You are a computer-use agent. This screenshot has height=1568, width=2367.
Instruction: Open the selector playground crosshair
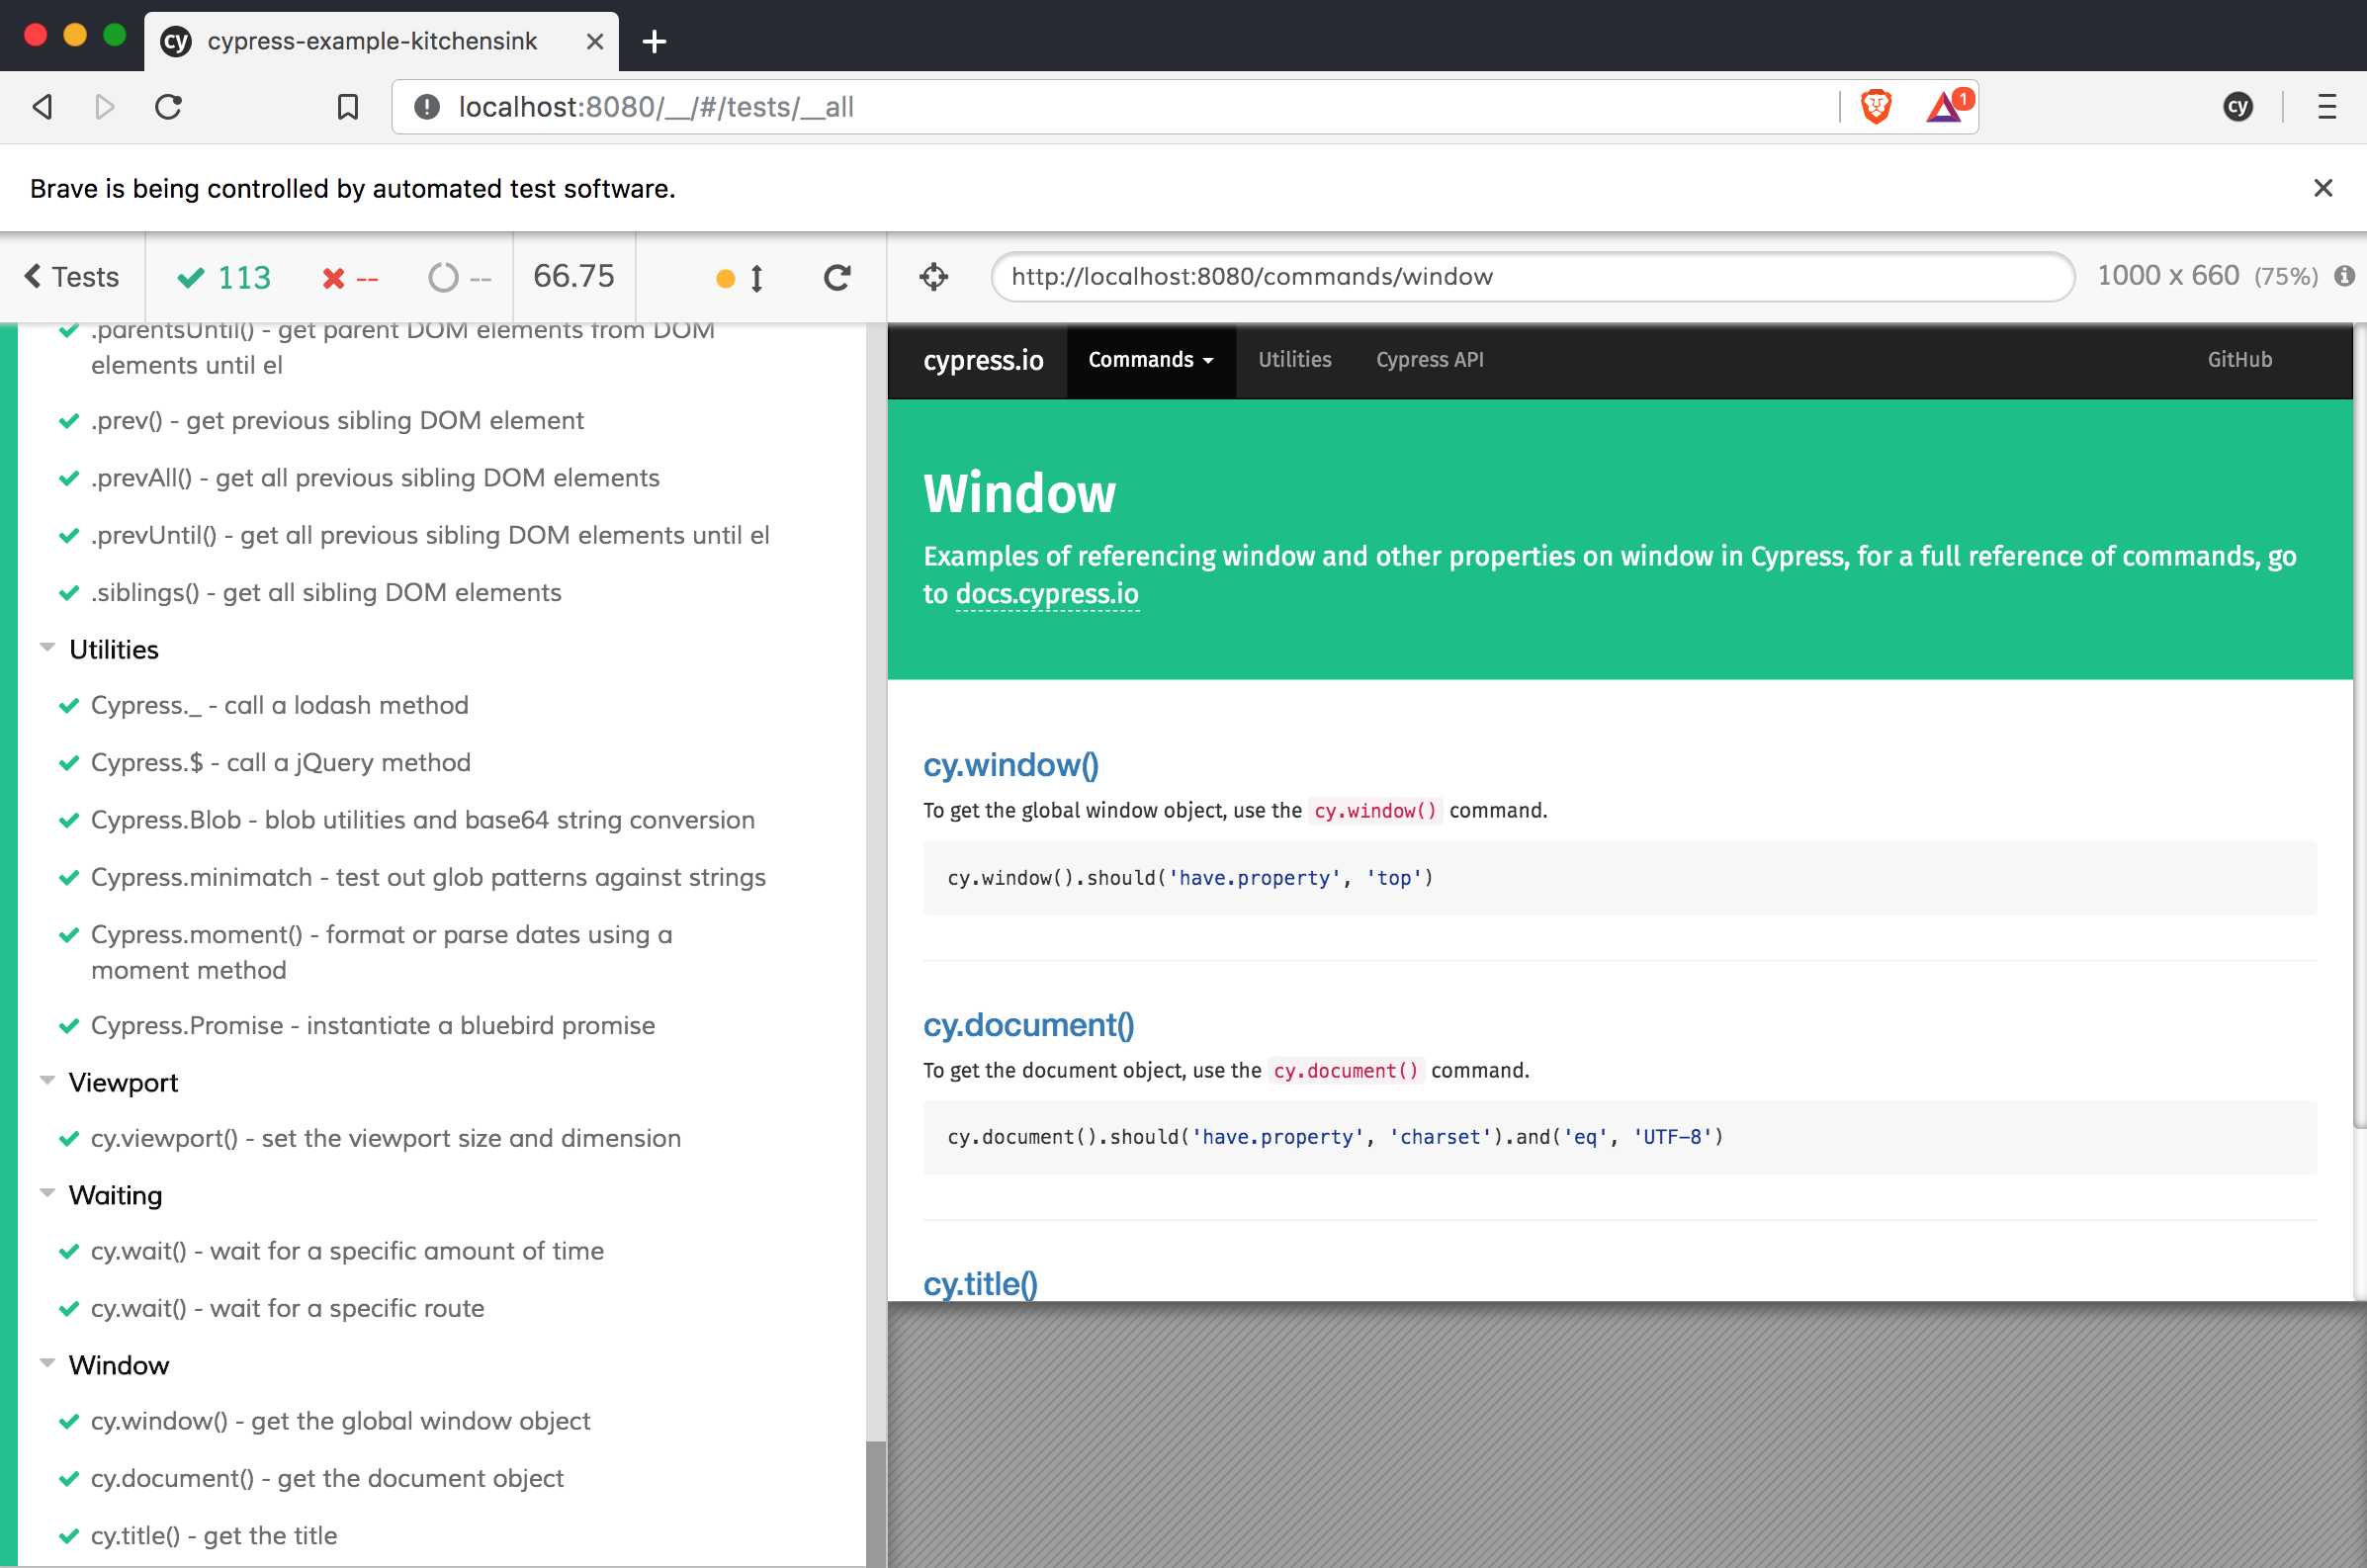(933, 277)
